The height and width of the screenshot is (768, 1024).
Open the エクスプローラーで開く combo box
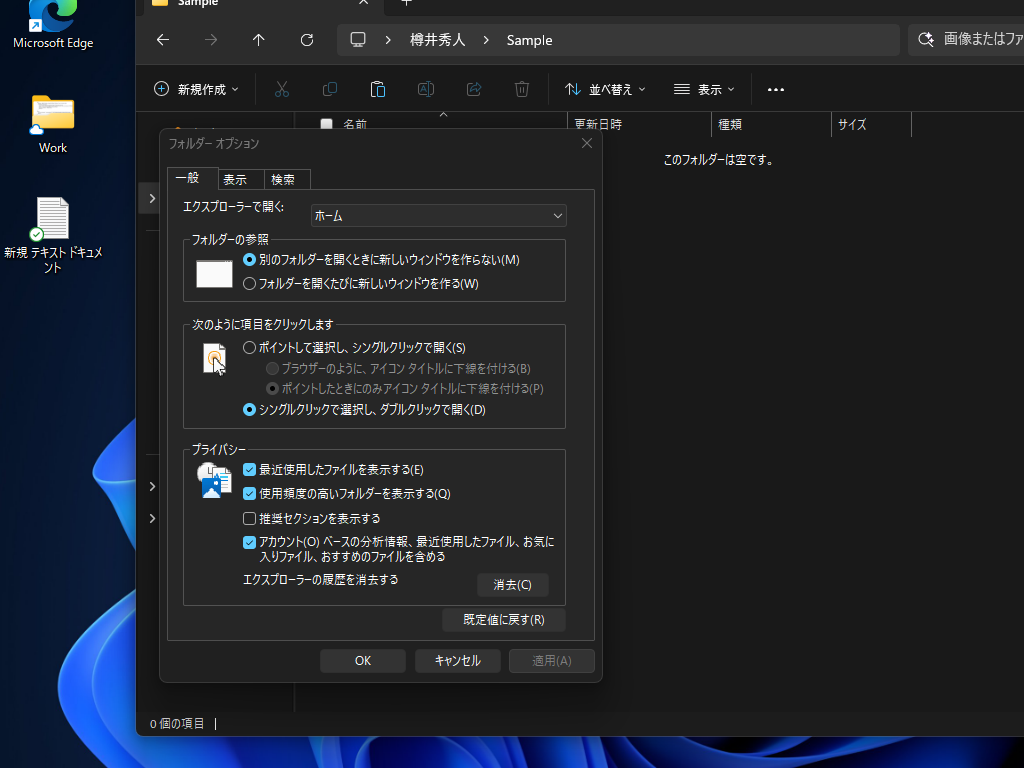pos(439,216)
